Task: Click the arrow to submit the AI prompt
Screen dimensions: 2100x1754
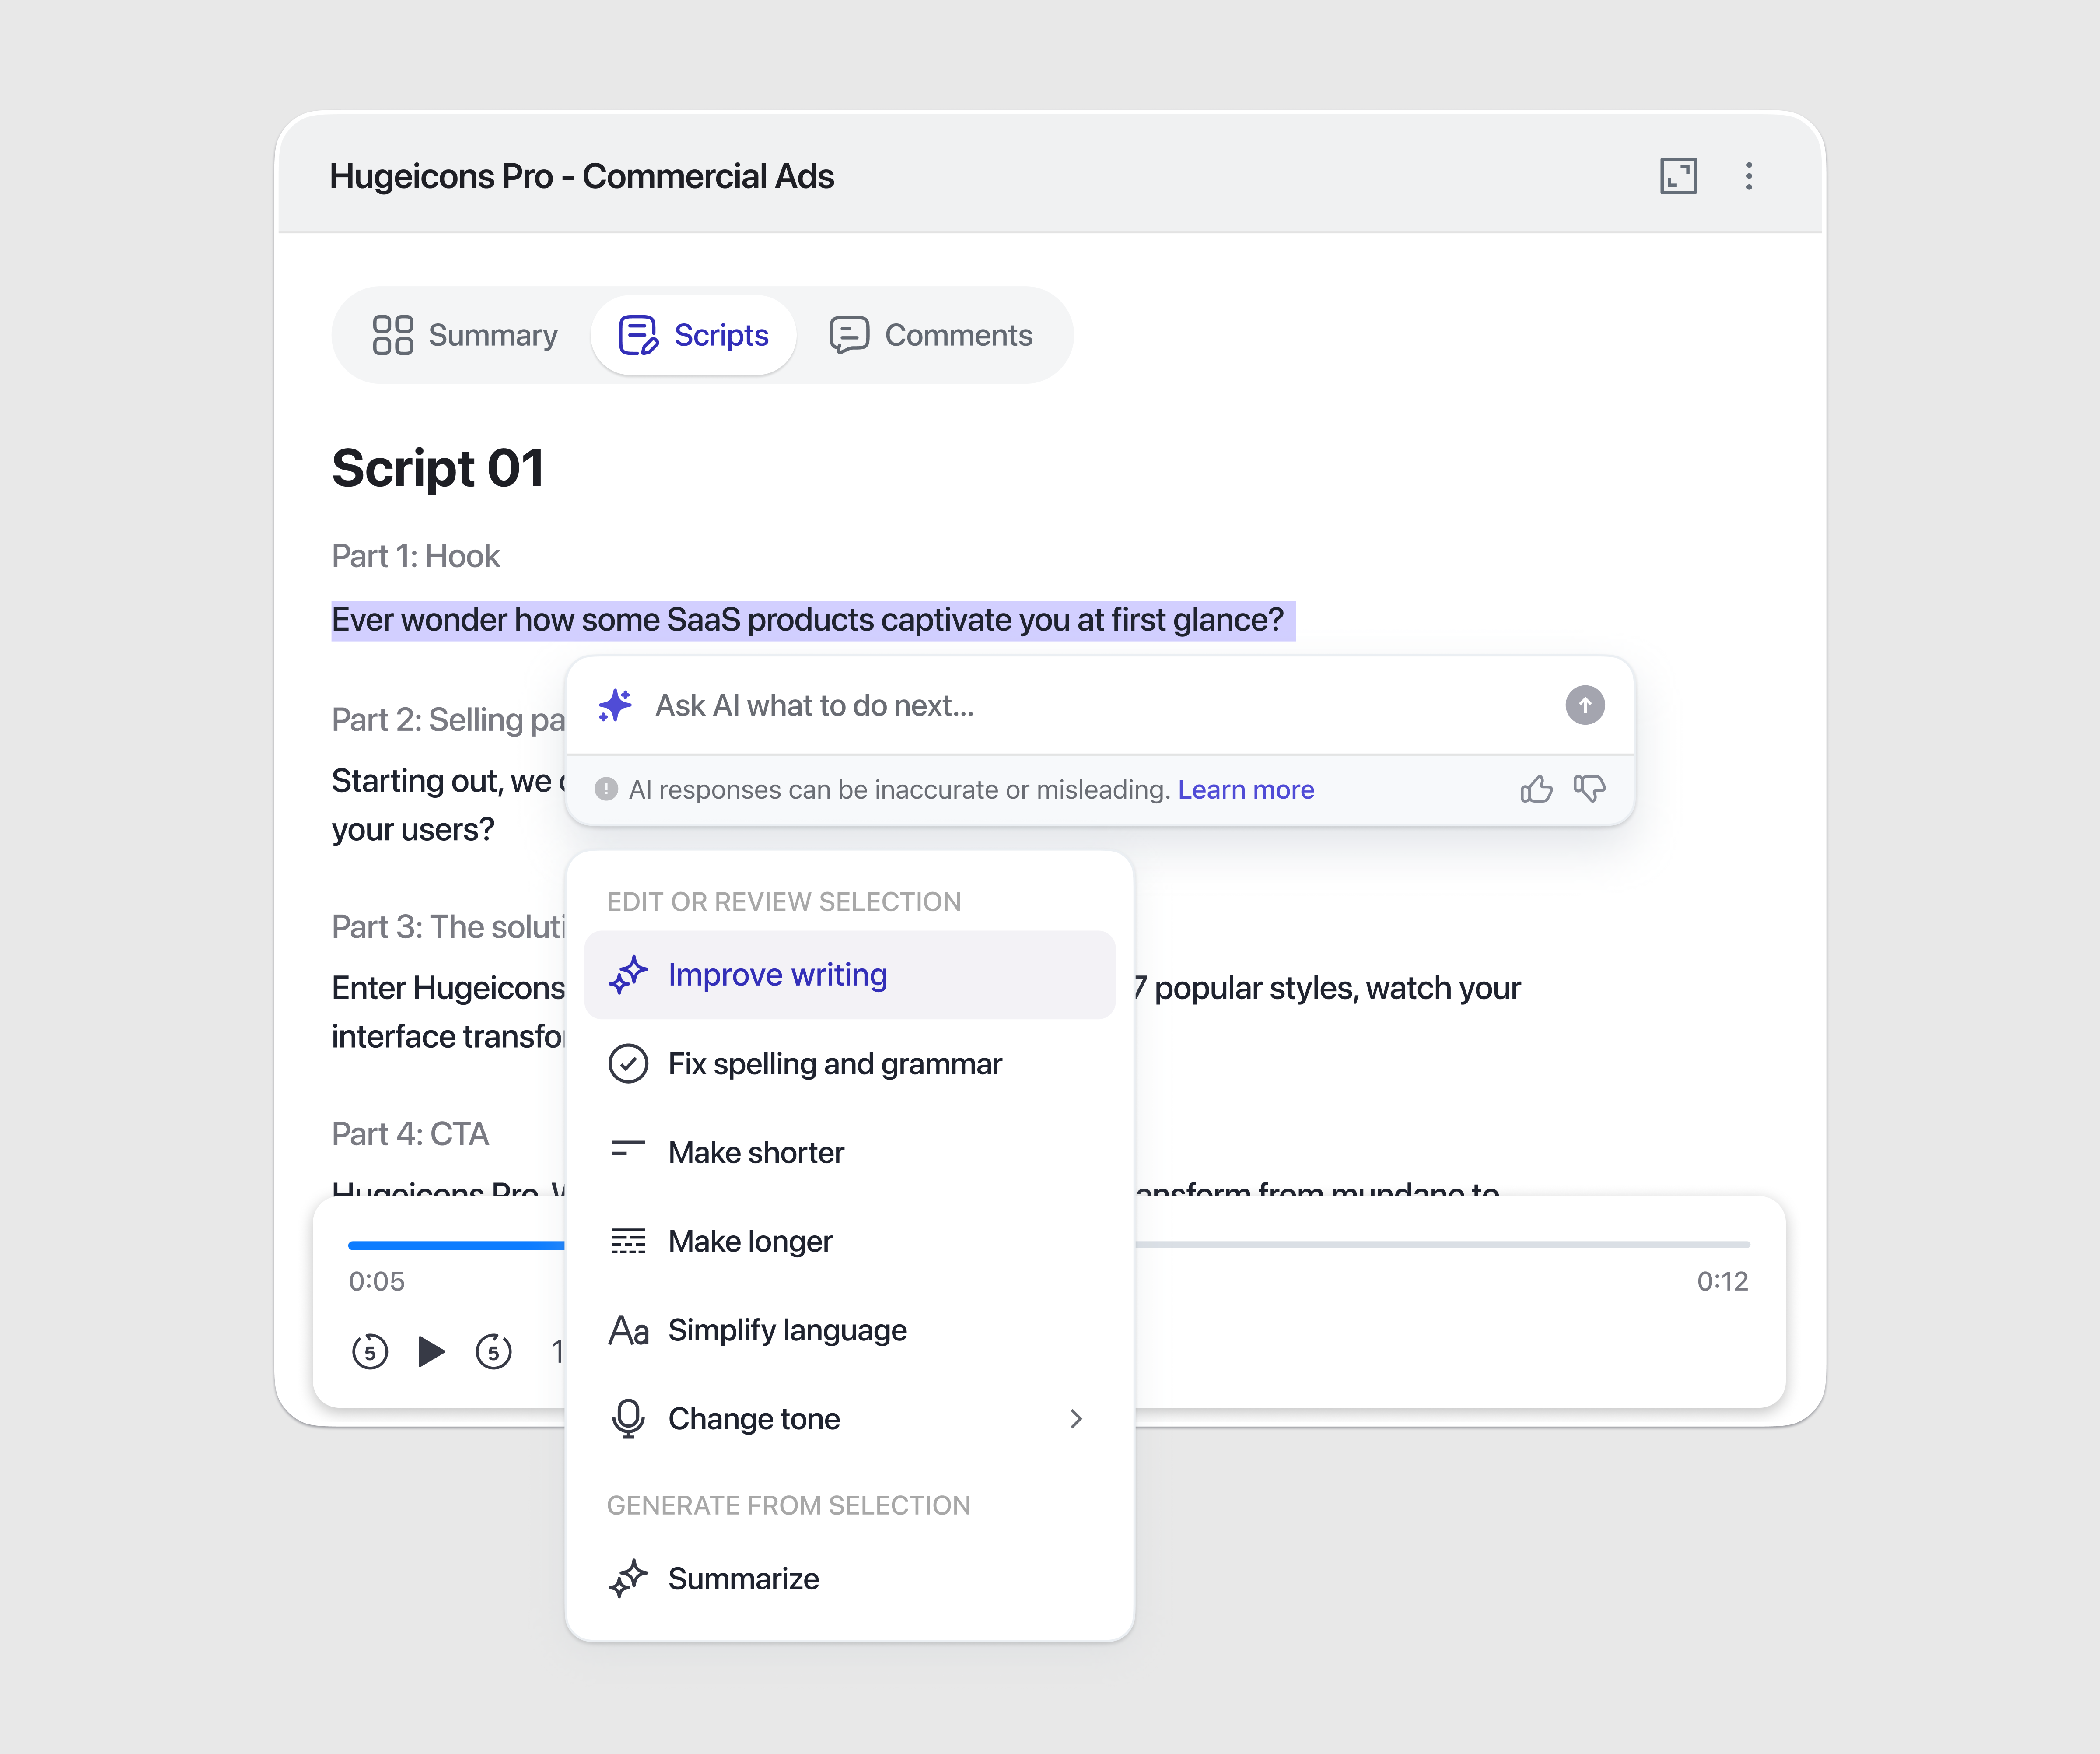Action: [1584, 705]
